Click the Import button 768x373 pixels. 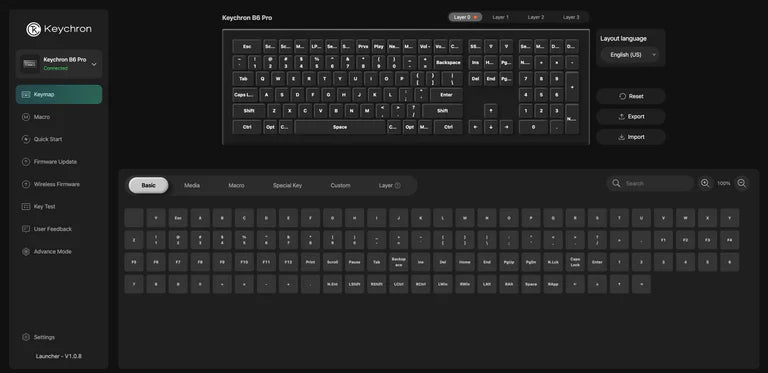click(x=631, y=137)
